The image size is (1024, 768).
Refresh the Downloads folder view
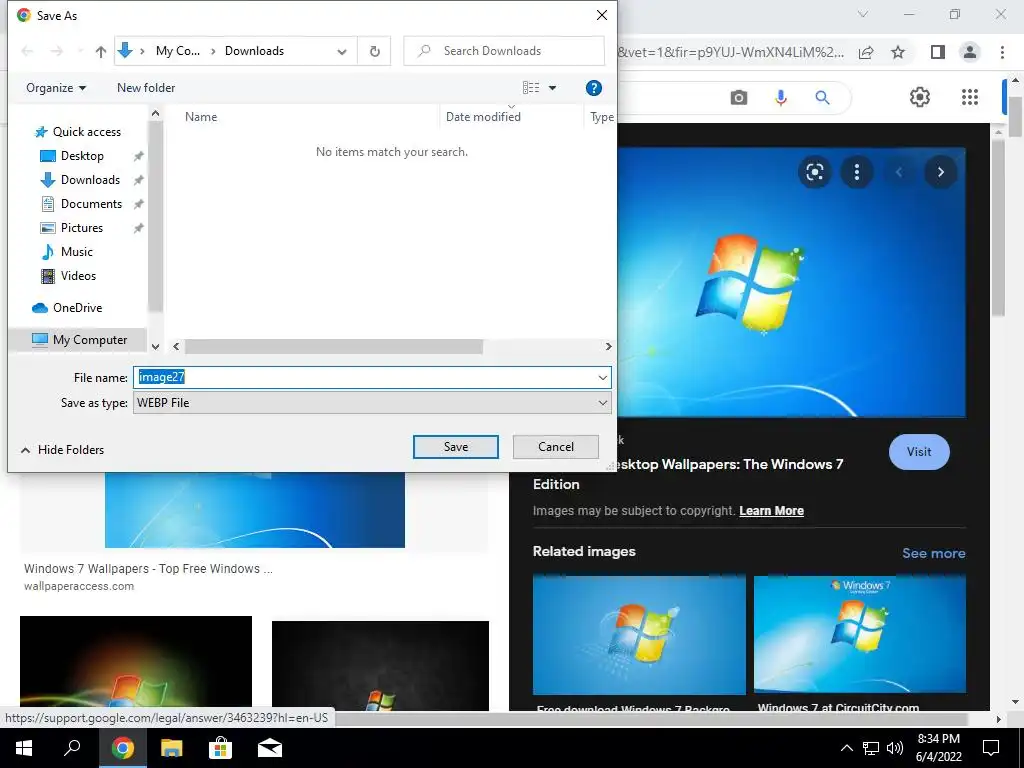click(x=374, y=51)
